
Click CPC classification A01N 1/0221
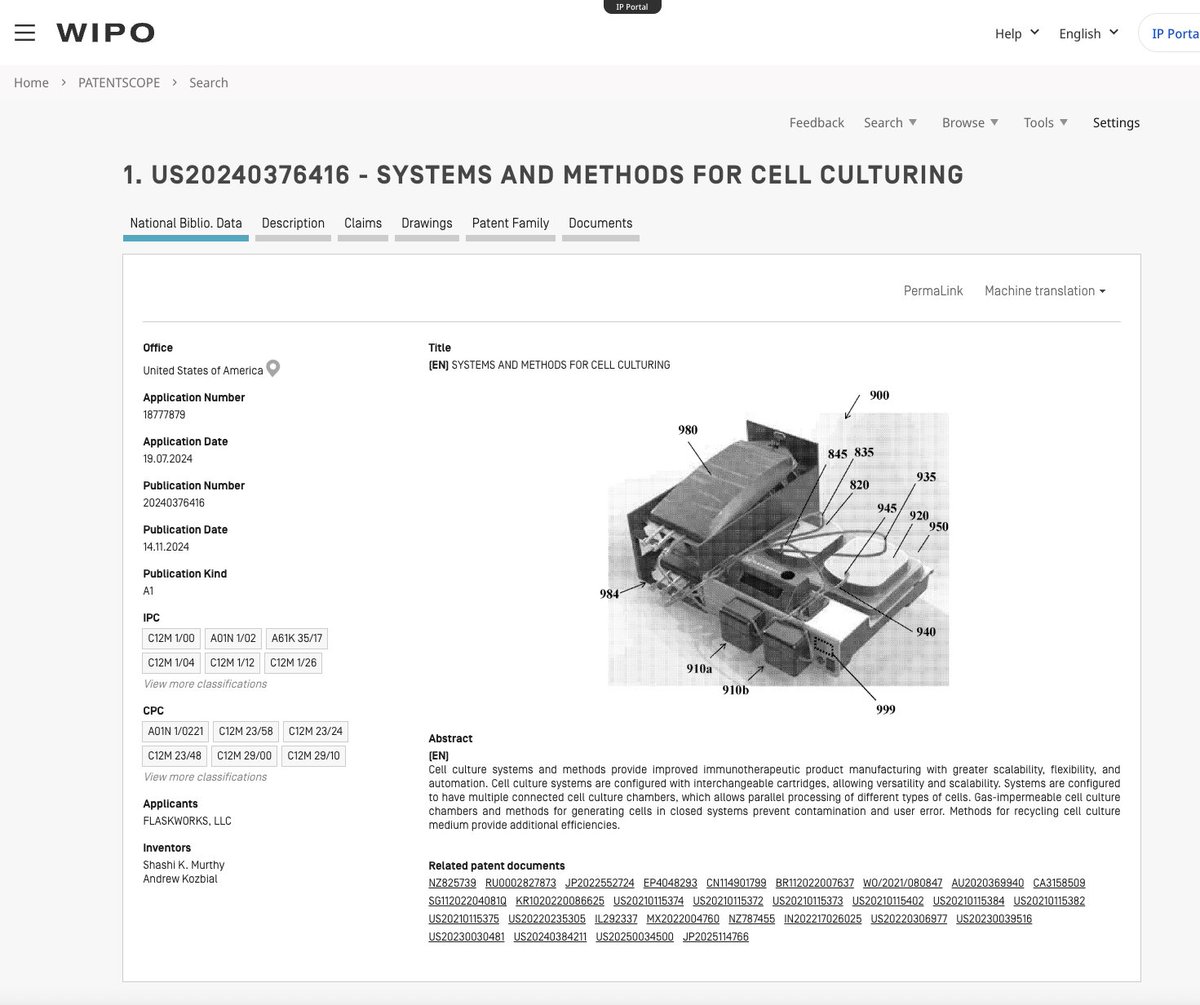[176, 731]
